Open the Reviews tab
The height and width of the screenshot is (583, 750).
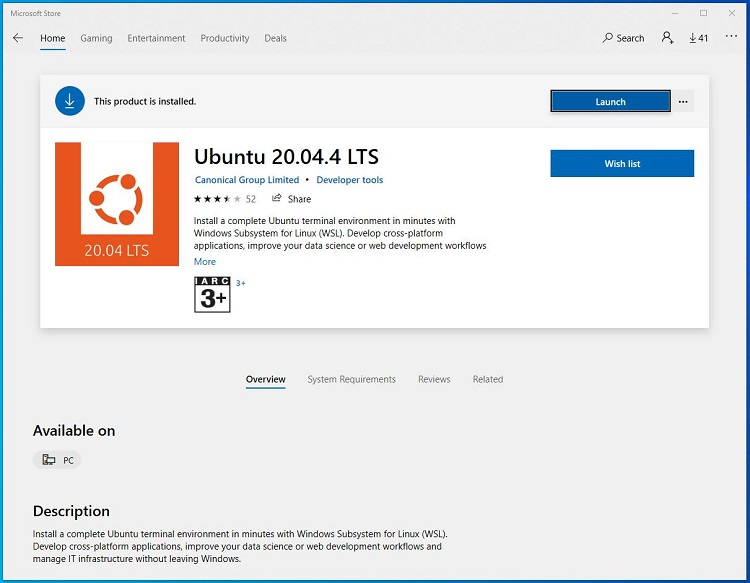[434, 379]
